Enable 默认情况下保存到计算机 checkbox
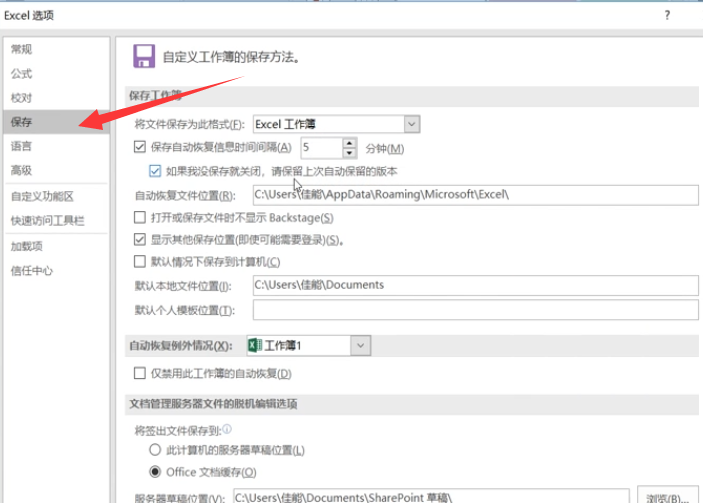Viewport: 703px width, 503px height. [x=140, y=261]
